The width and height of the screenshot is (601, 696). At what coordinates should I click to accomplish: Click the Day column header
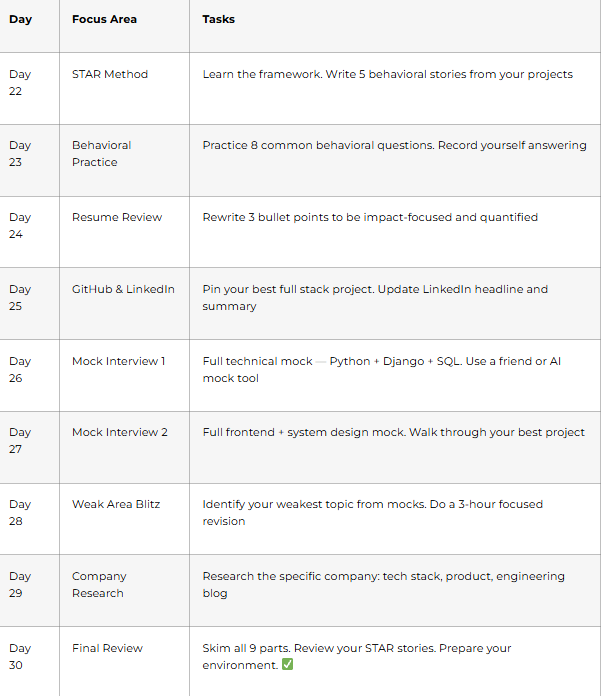click(20, 20)
